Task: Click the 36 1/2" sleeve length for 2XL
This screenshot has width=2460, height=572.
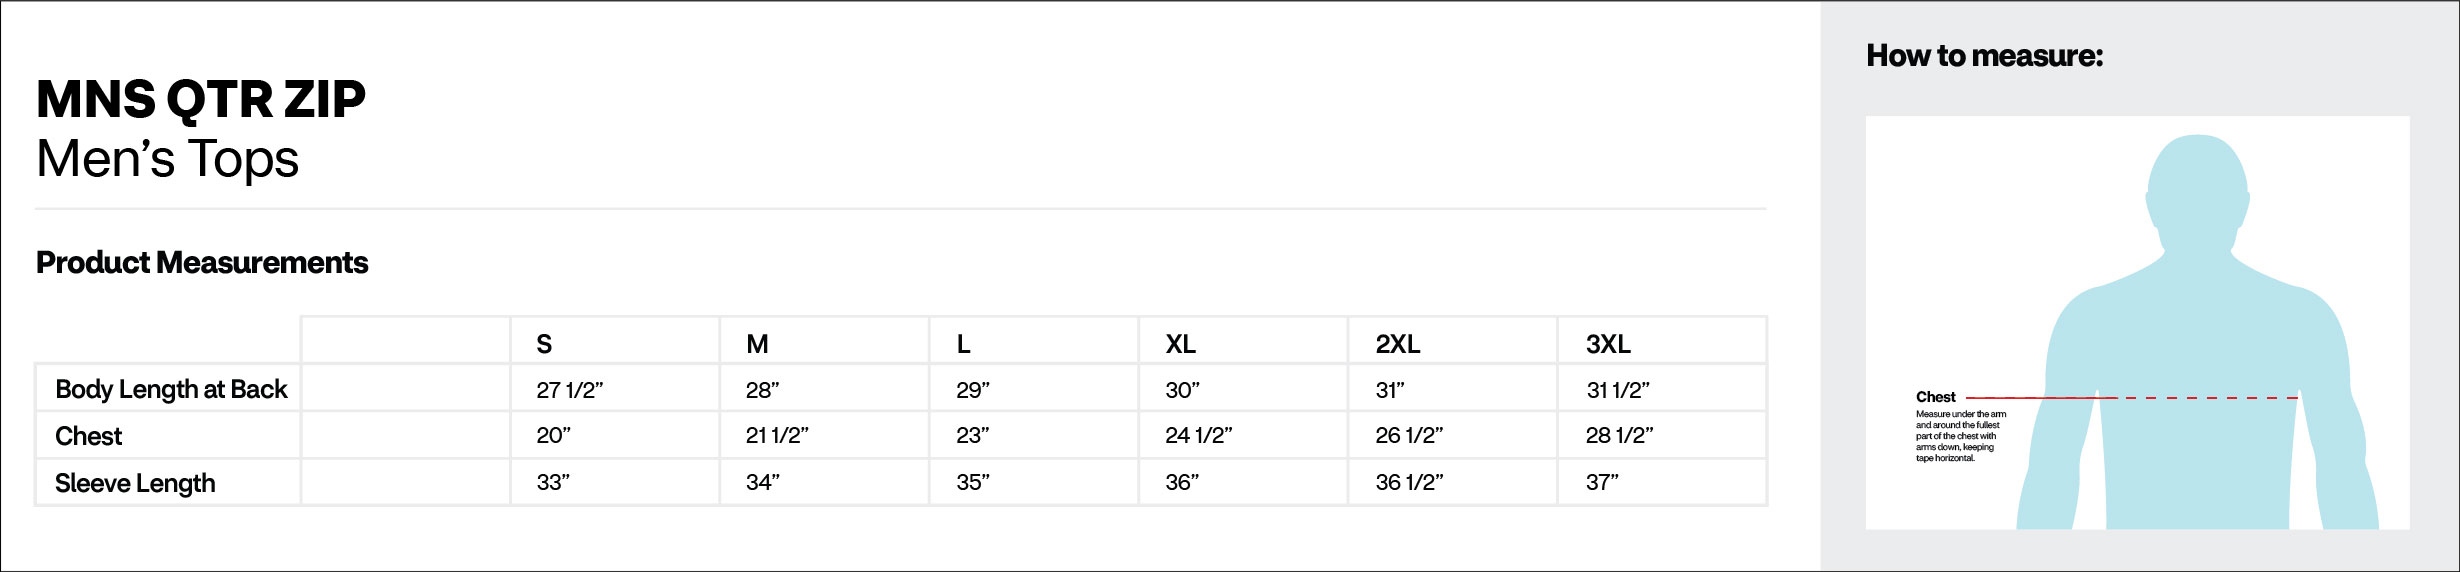Action: pyautogui.click(x=1409, y=482)
